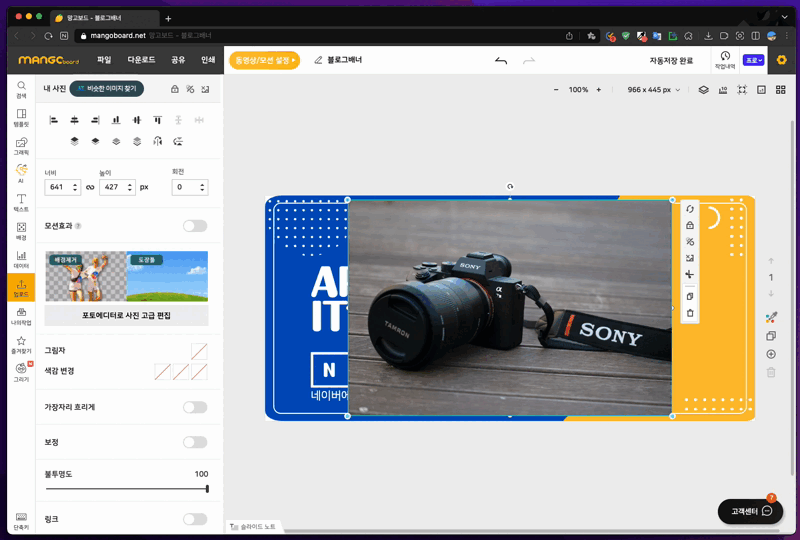Open the blue 프로 account dropdown
Viewport: 800px width, 540px height.
click(754, 60)
